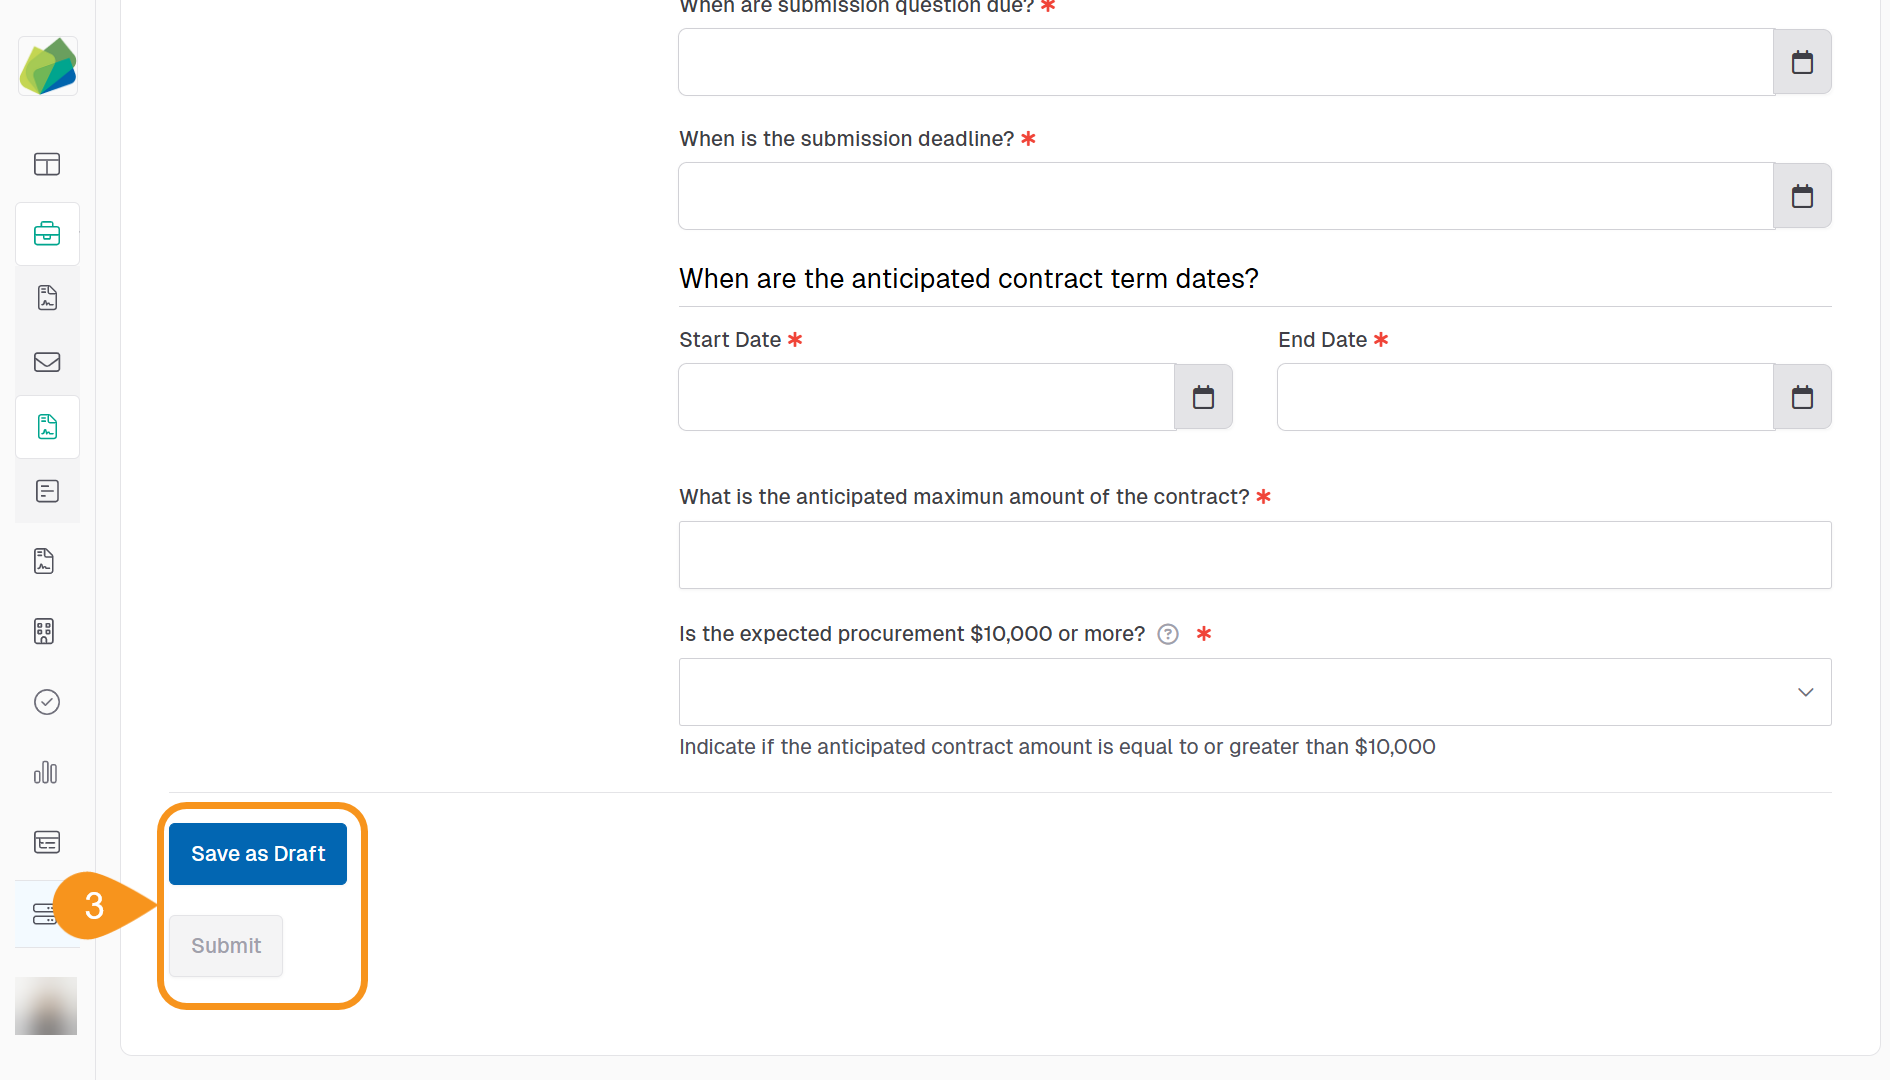Open the help tooltip beside procurement question
Viewport: 1890px width, 1080px height.
[1167, 633]
